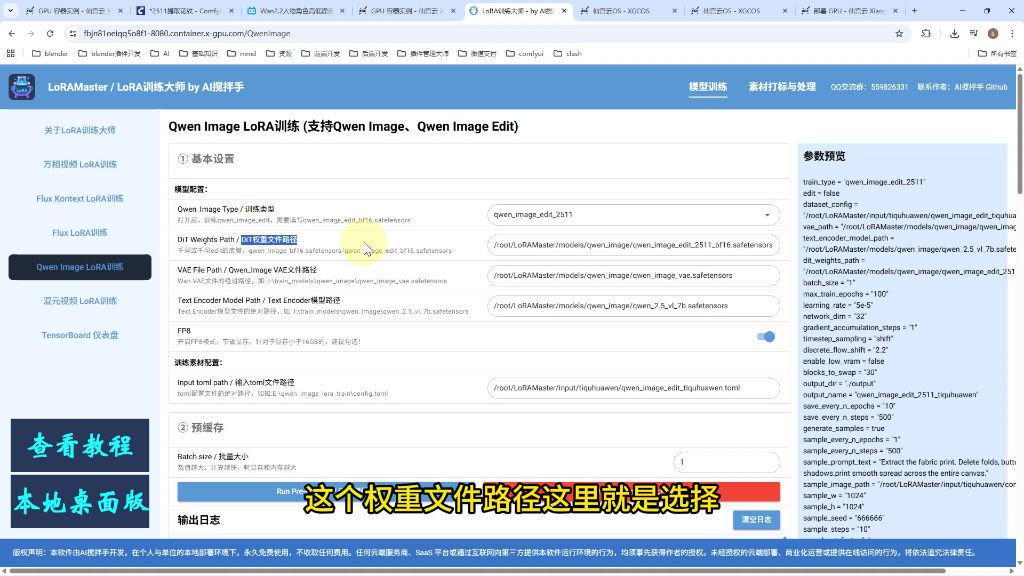
Task: Click the Batch size input field
Action: pos(726,462)
